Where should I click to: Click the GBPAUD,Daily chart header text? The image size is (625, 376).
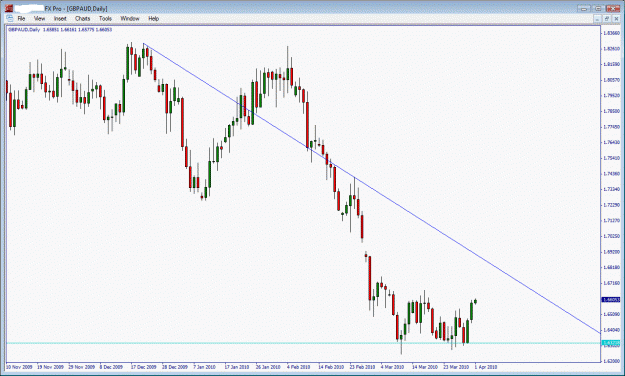tap(60, 30)
